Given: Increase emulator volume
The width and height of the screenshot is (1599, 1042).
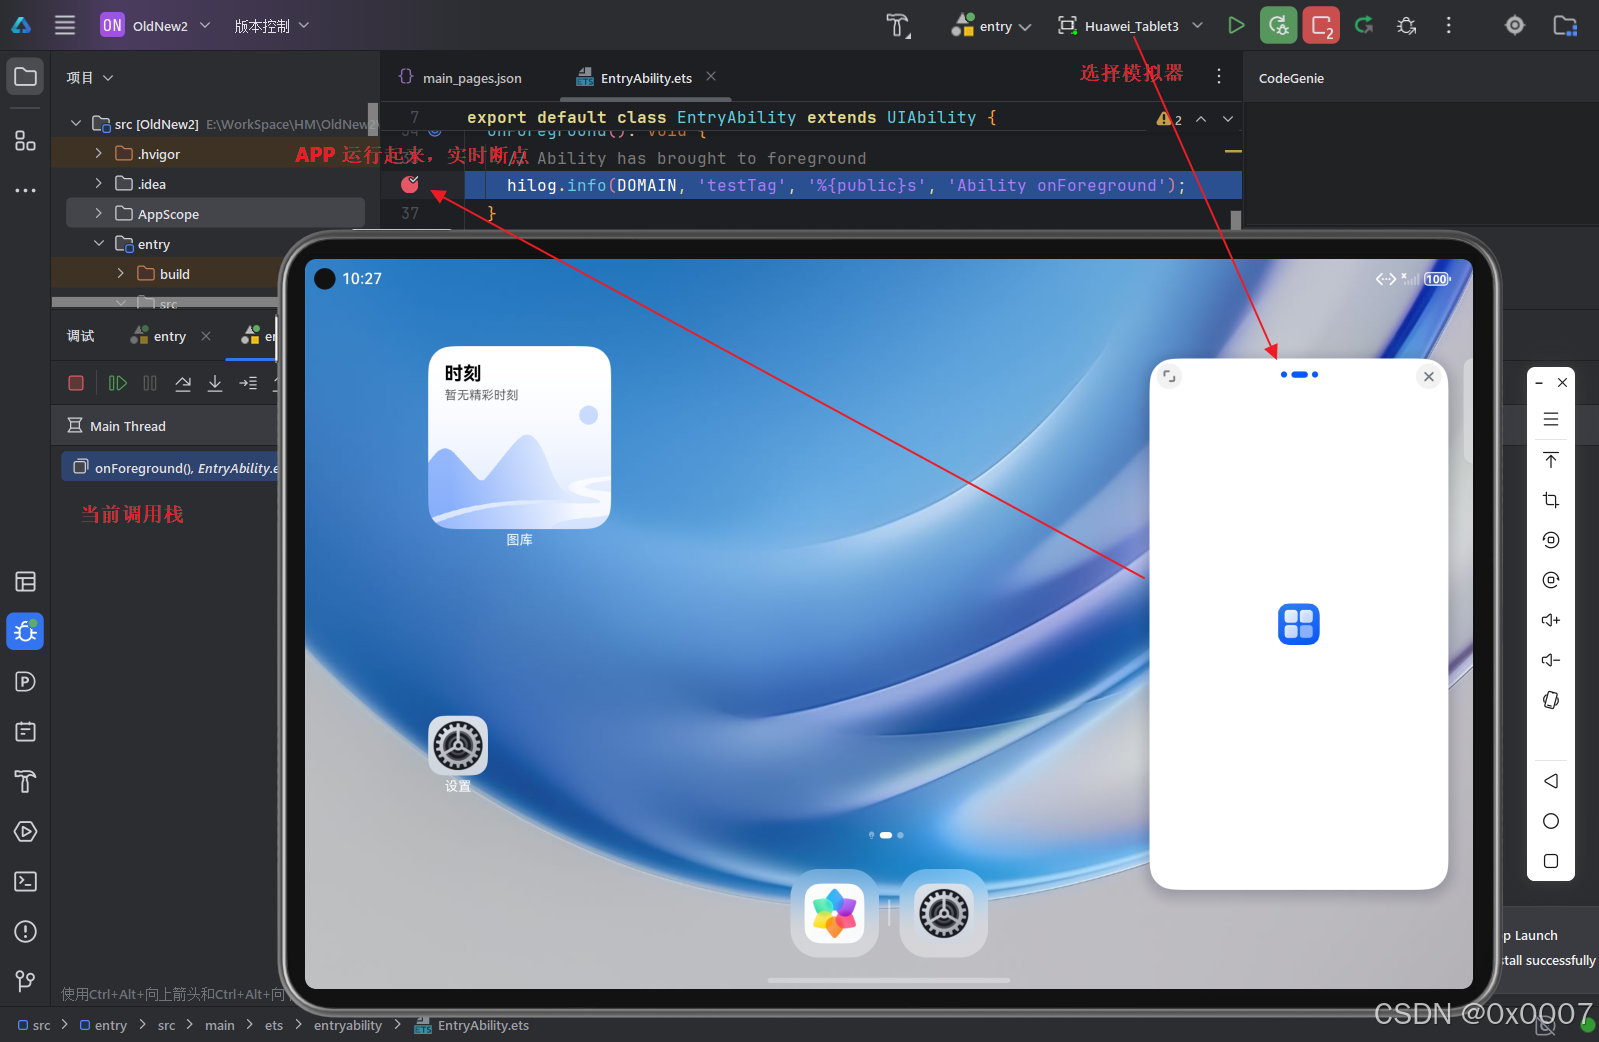Looking at the screenshot, I should 1551,620.
